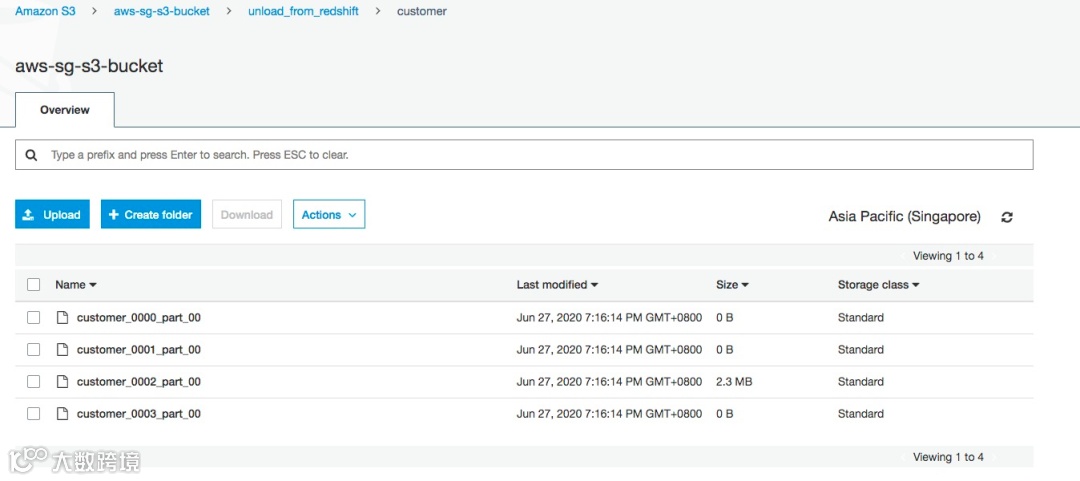The image size is (1080, 481).
Task: Click the disabled Download button
Action: tap(247, 214)
